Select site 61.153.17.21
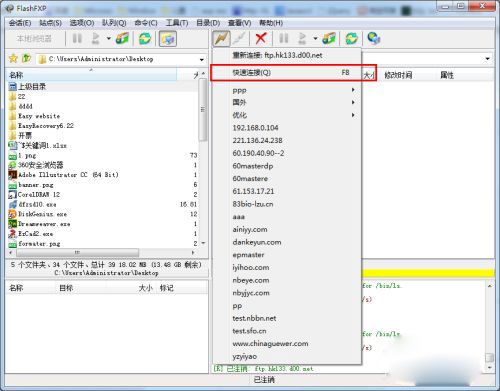Image resolution: width=500 pixels, height=391 pixels. click(x=287, y=191)
